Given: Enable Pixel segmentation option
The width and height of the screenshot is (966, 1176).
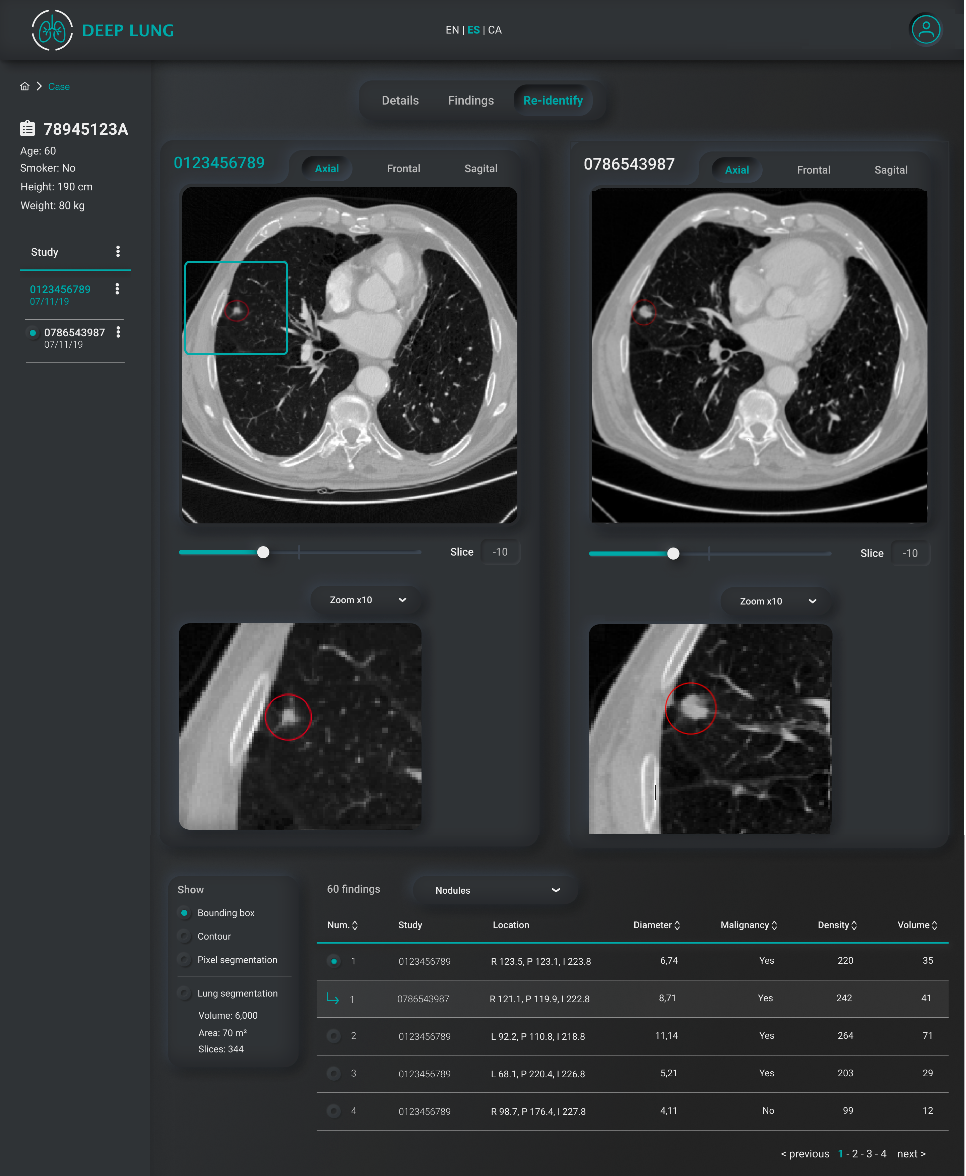Looking at the screenshot, I should pyautogui.click(x=183, y=960).
